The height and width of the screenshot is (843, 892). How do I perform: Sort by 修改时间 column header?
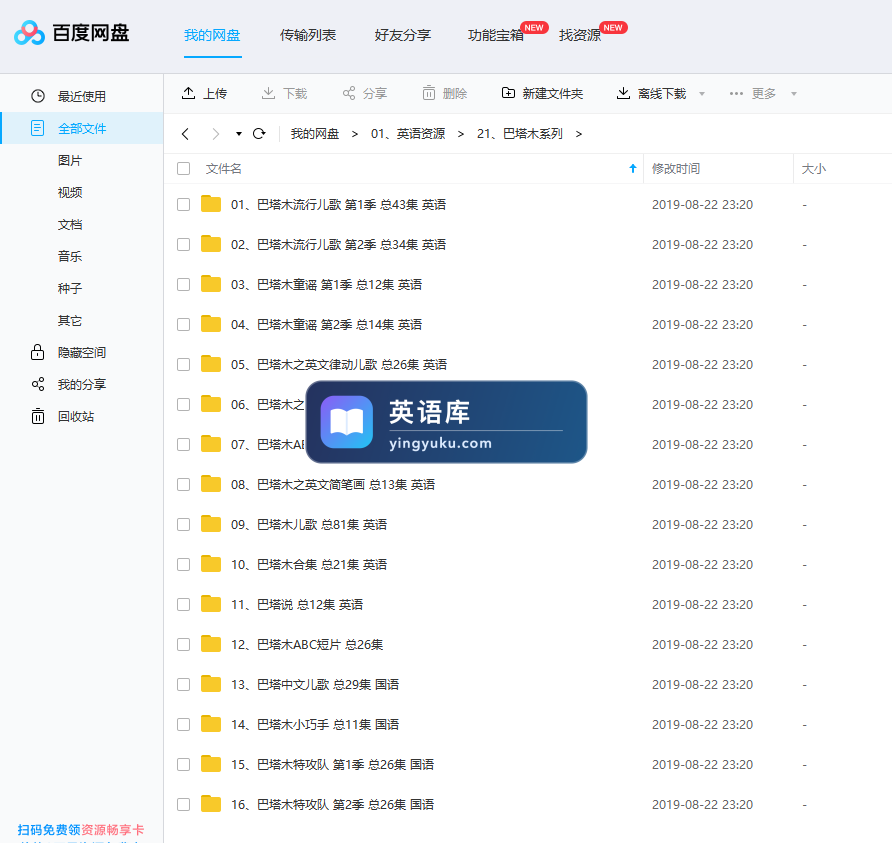pos(676,168)
